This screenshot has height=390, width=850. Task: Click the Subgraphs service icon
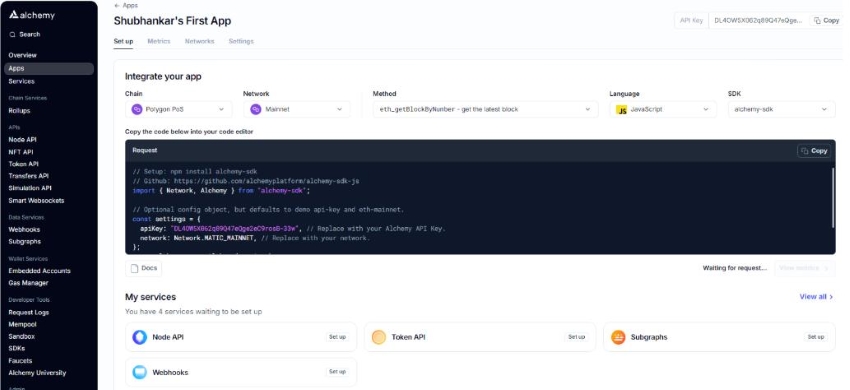[x=618, y=337]
